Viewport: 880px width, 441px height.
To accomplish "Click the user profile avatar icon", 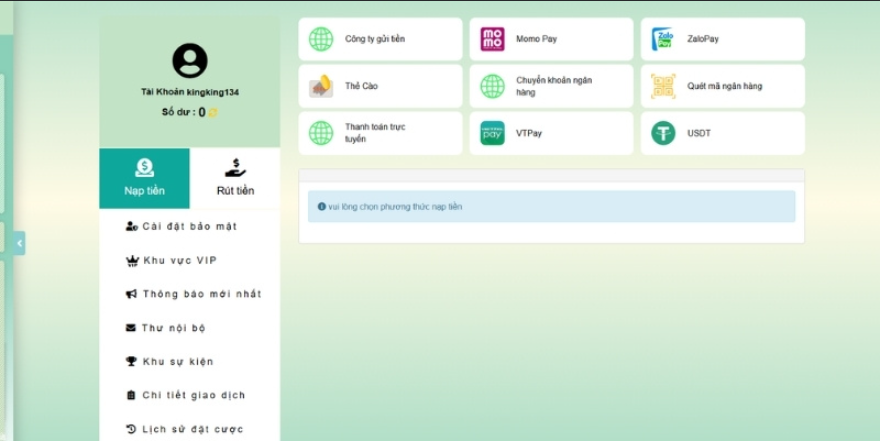I will click(x=190, y=61).
